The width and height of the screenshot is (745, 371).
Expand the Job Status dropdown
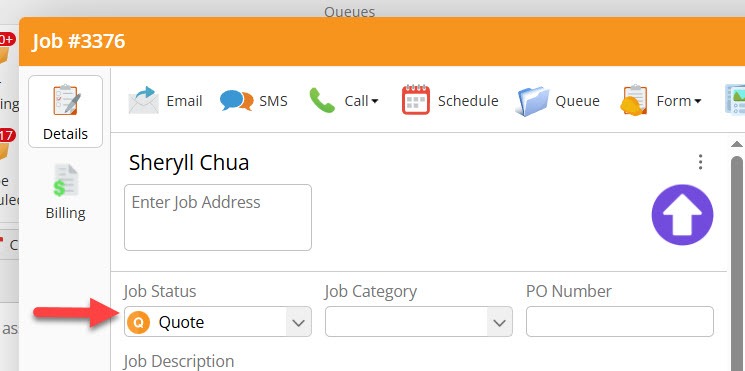tap(298, 323)
